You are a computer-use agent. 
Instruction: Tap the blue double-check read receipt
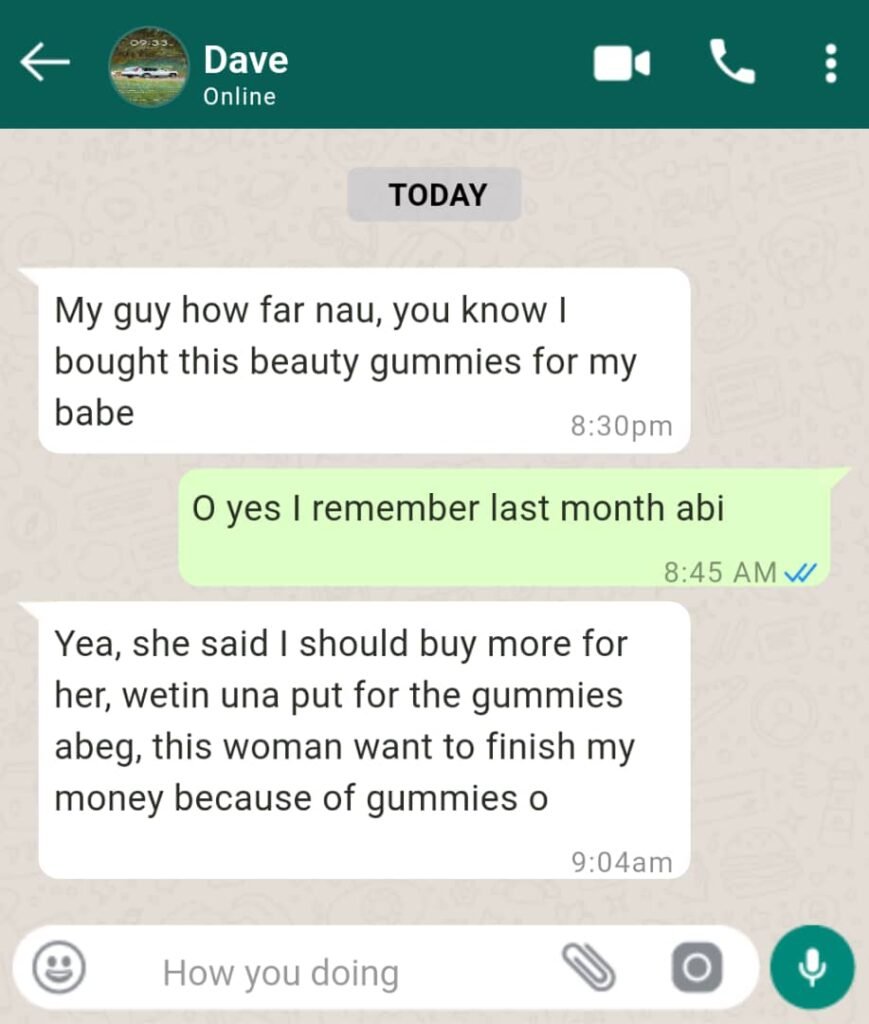pos(800,573)
